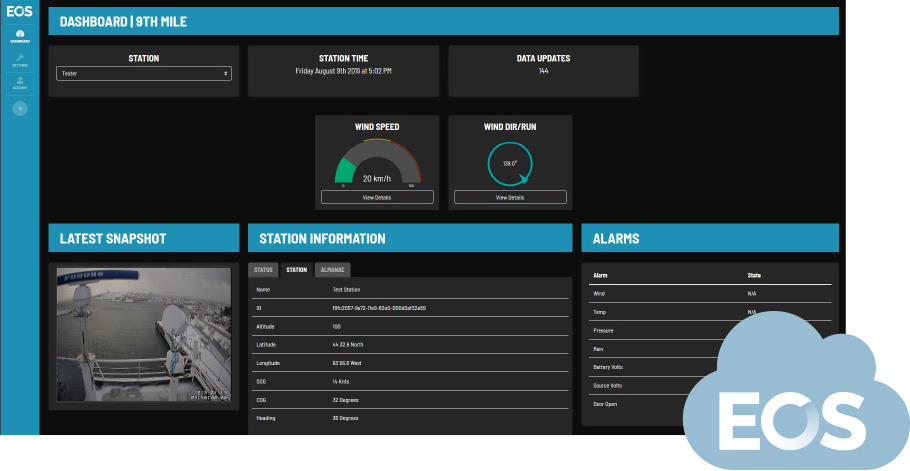Open the Account user icon
Image resolution: width=910 pixels, height=471 pixels.
click(x=20, y=83)
